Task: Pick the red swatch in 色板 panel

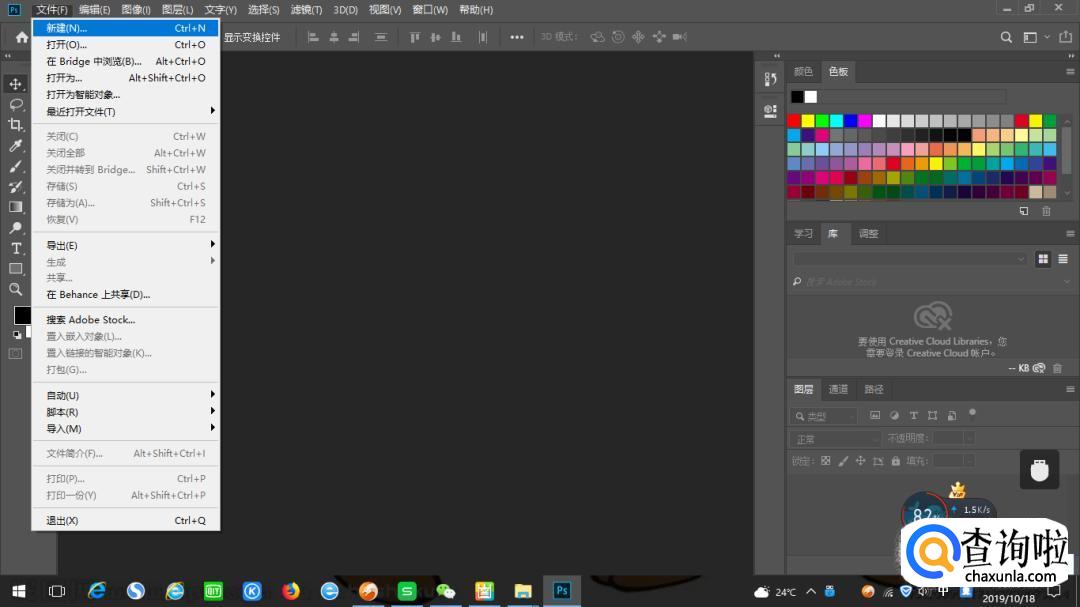Action: 794,121
